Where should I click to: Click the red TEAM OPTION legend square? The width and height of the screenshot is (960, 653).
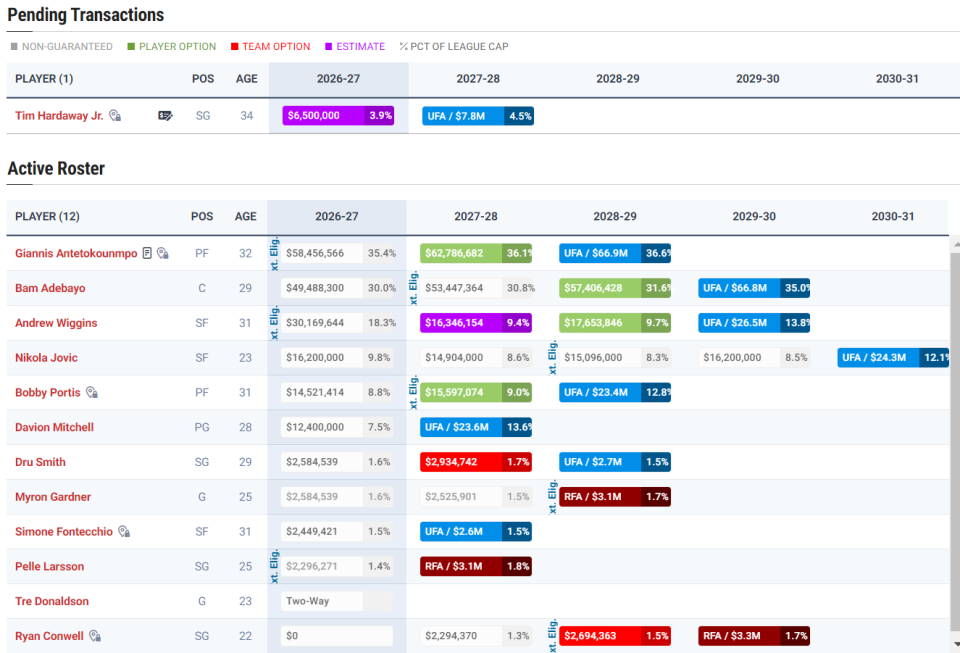click(x=234, y=47)
